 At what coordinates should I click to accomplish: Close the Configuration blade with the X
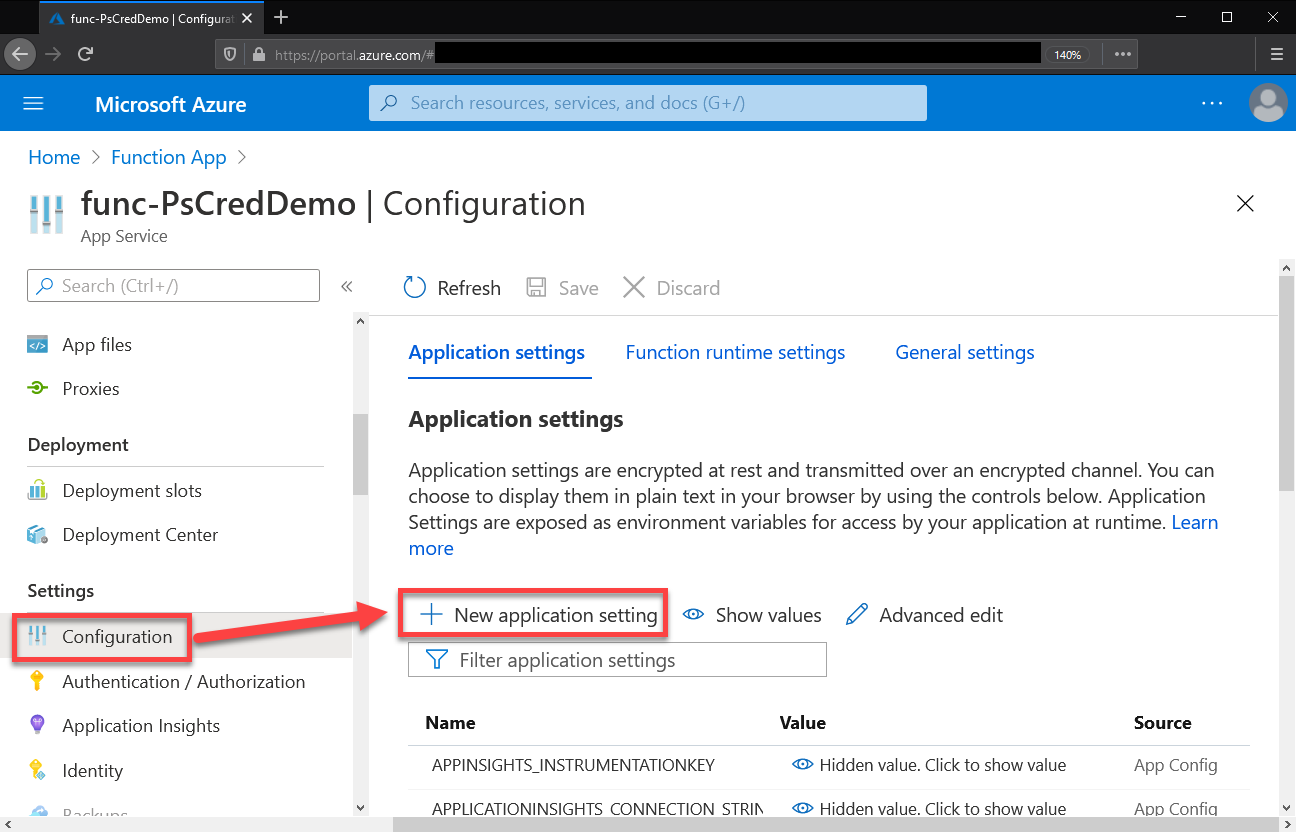(x=1245, y=204)
